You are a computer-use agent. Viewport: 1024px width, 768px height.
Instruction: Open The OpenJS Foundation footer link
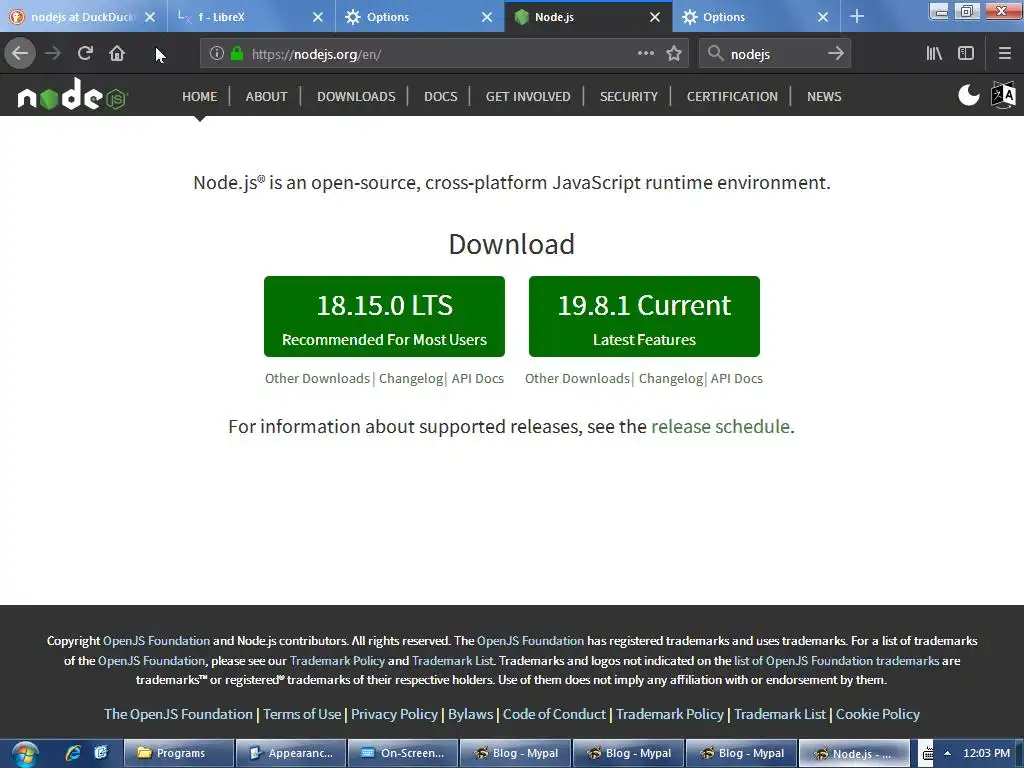tap(178, 714)
